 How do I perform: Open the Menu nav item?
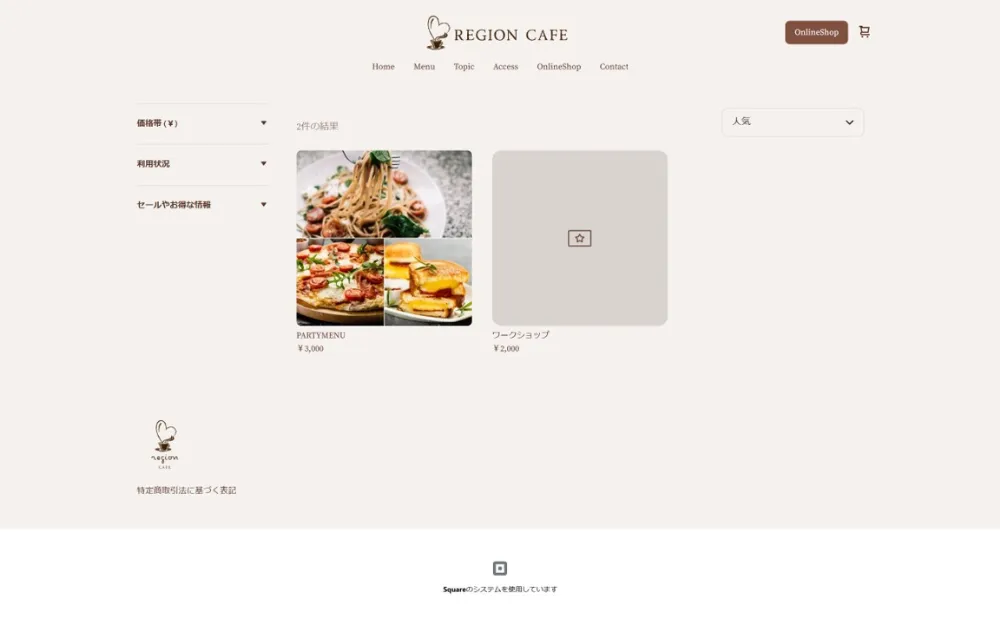(424, 66)
